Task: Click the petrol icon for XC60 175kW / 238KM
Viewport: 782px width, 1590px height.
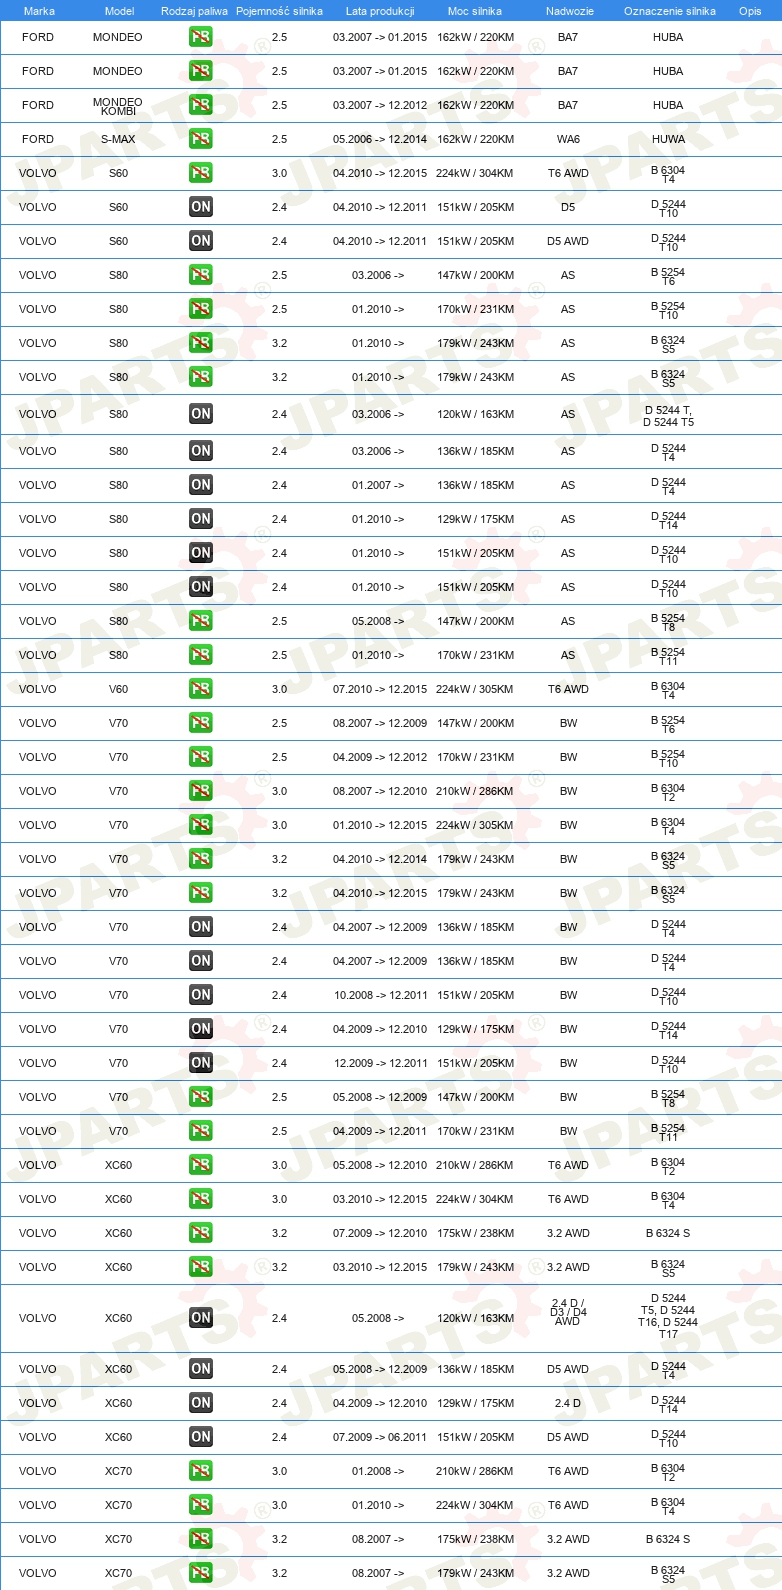Action: (201, 1233)
